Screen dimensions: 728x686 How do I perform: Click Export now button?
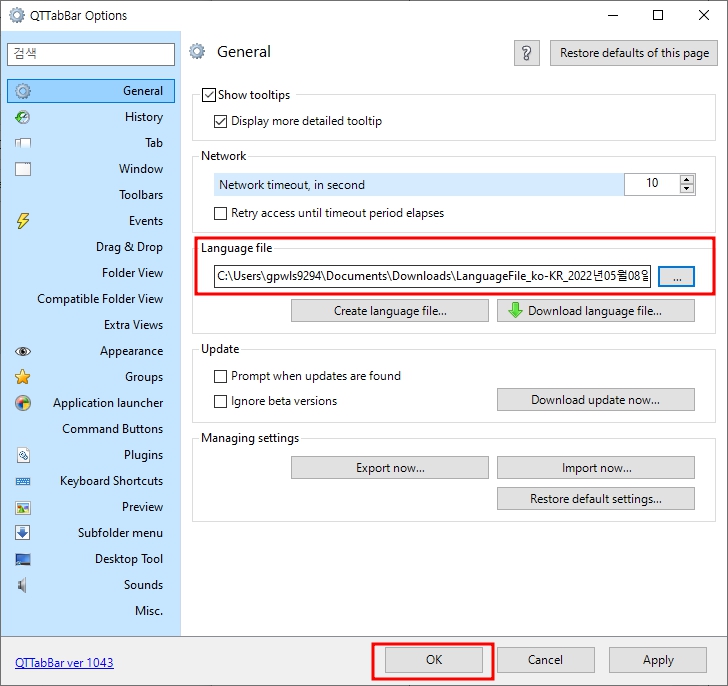pos(390,467)
